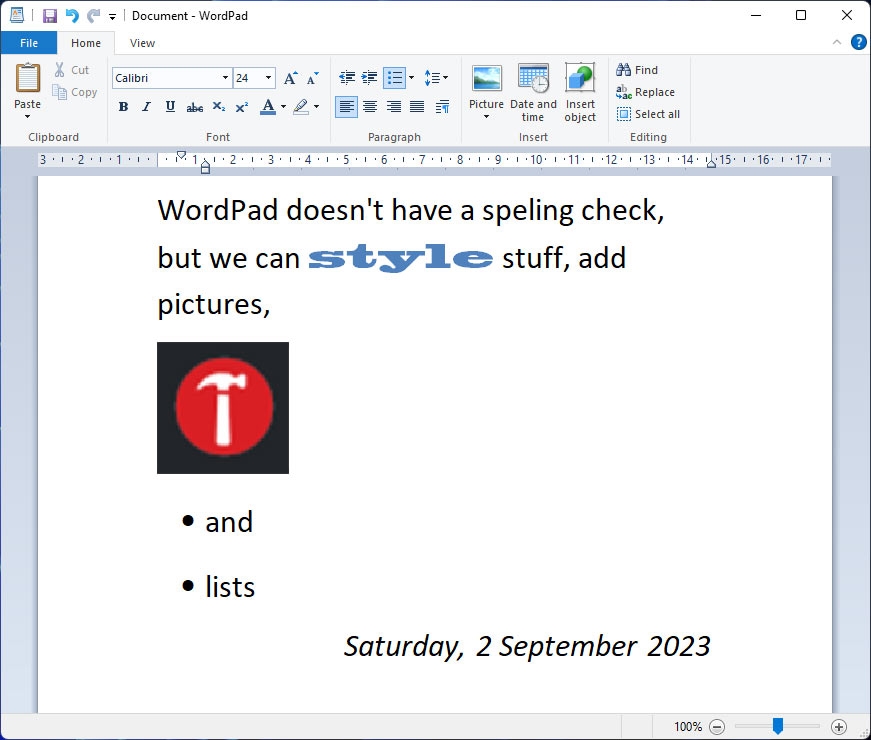871x740 pixels.
Task: Expand the bullet list style dropdown arrow
Action: [411, 78]
